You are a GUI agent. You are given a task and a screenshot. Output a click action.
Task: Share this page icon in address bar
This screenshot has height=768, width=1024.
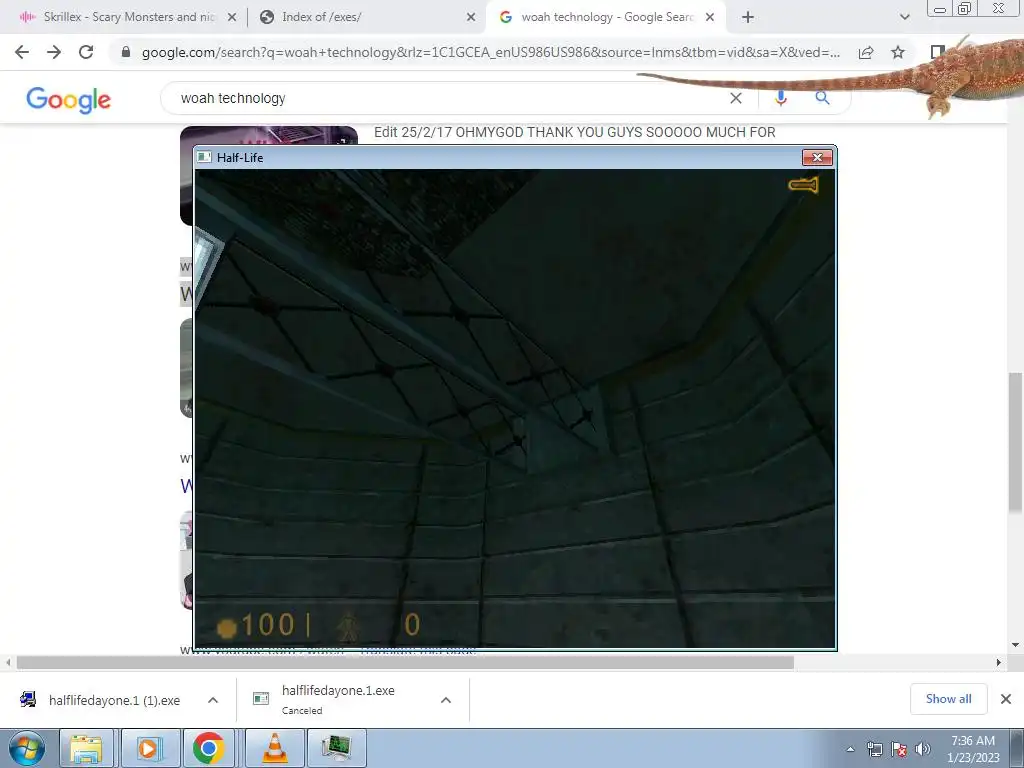(x=866, y=52)
